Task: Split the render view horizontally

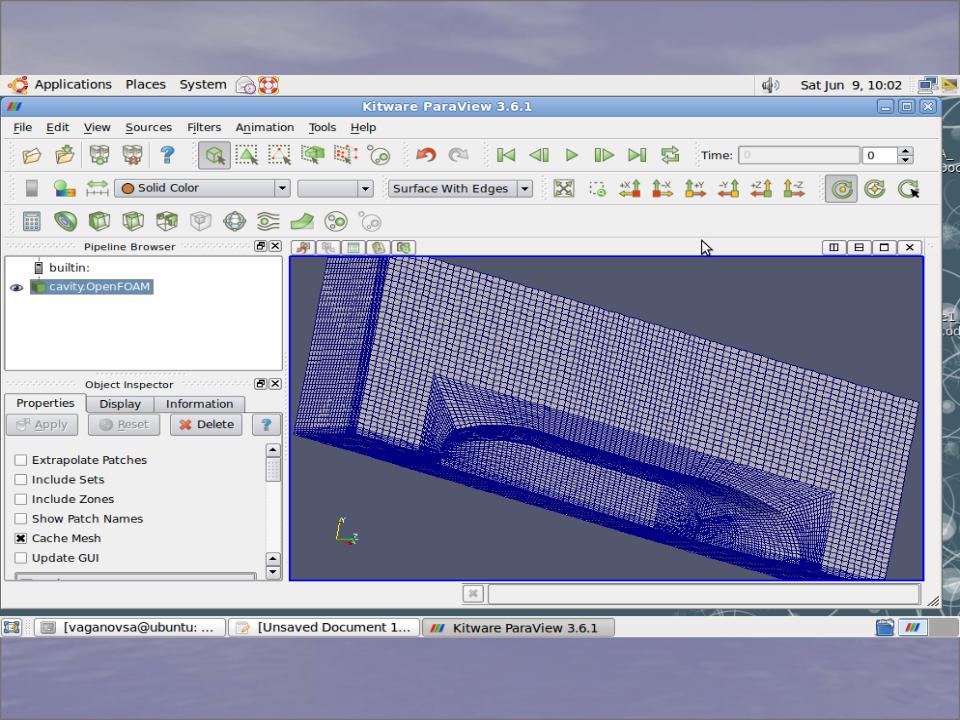Action: tap(833, 247)
